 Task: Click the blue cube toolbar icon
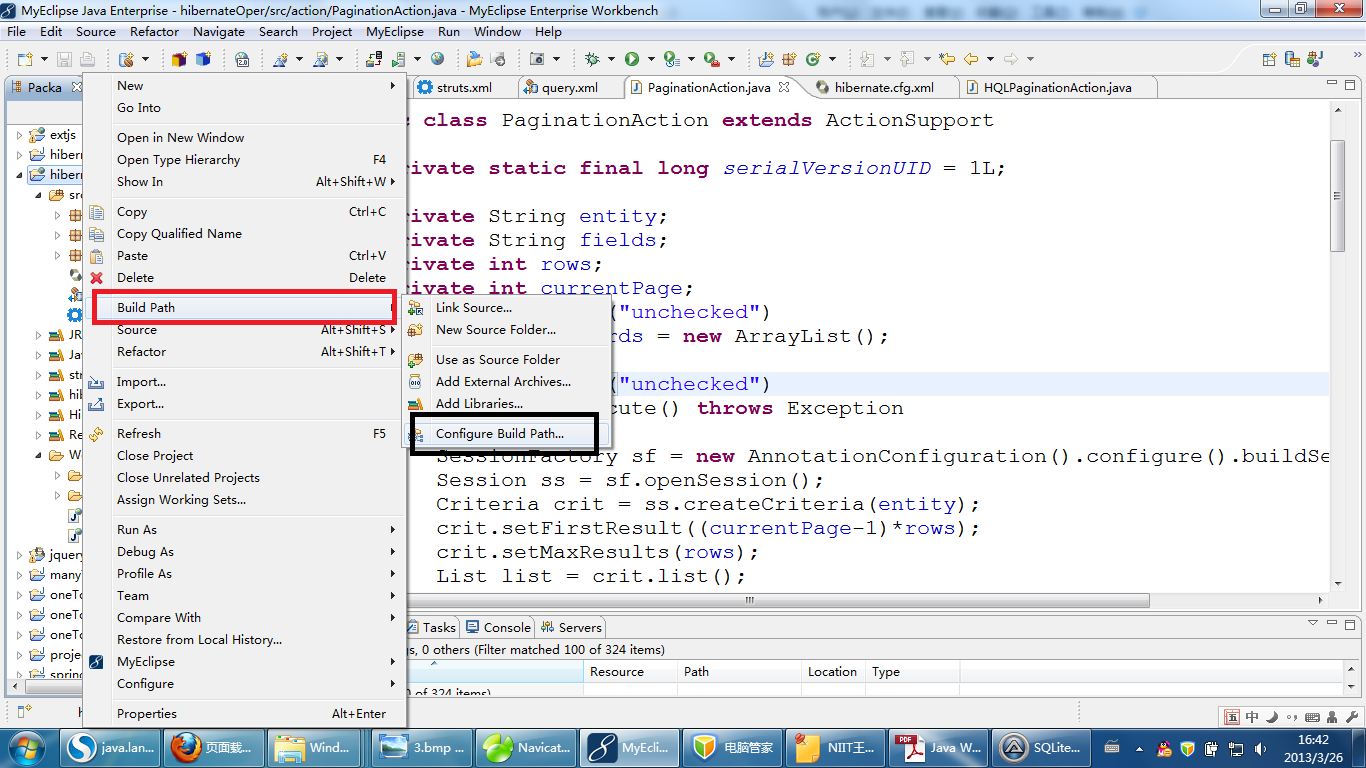[x=203, y=59]
